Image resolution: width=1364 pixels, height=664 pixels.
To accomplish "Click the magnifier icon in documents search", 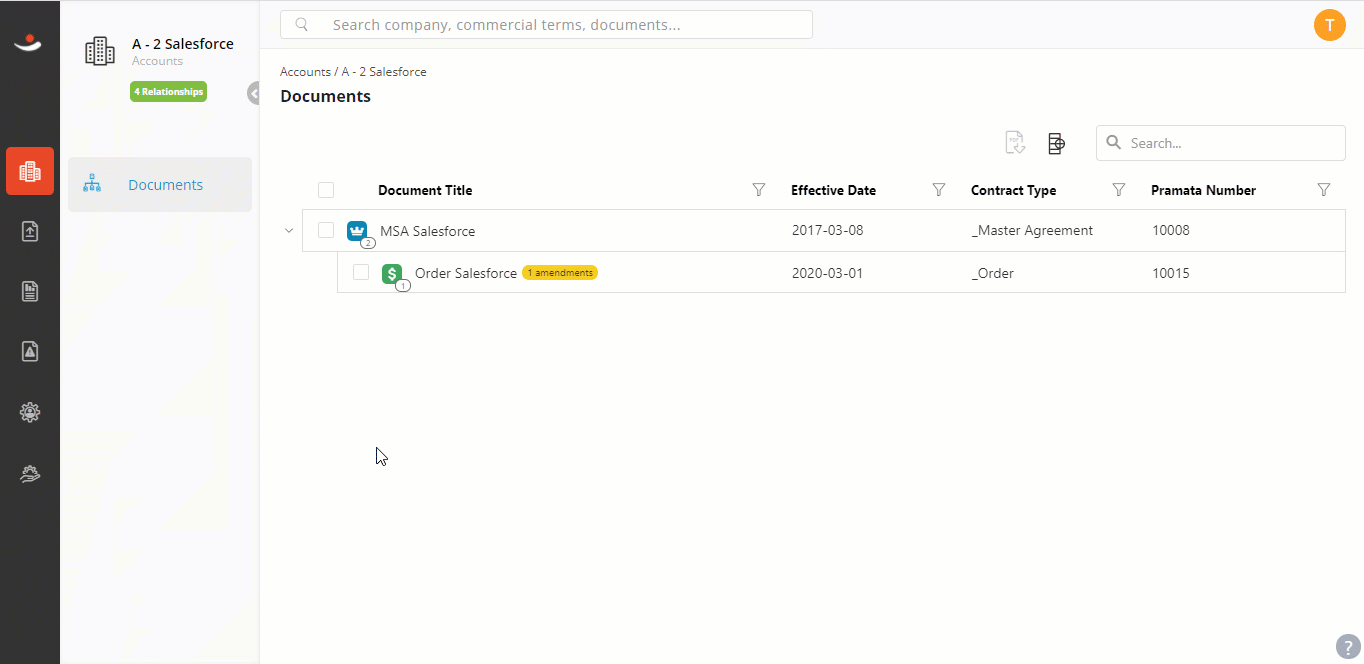I will click(1114, 143).
